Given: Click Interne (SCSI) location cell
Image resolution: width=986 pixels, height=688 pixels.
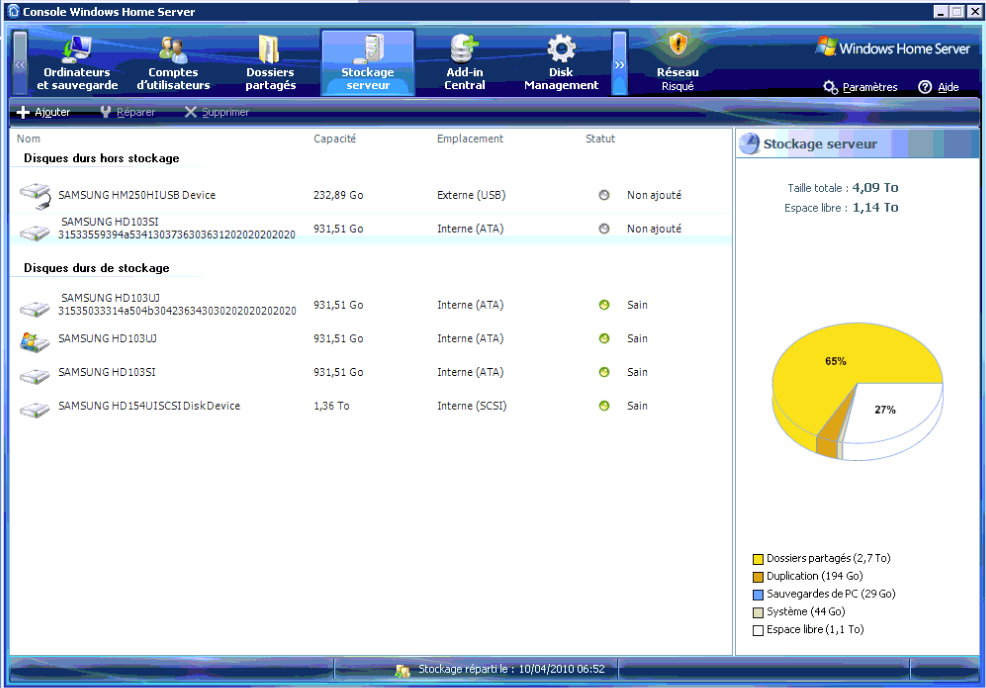Looking at the screenshot, I should click(472, 406).
